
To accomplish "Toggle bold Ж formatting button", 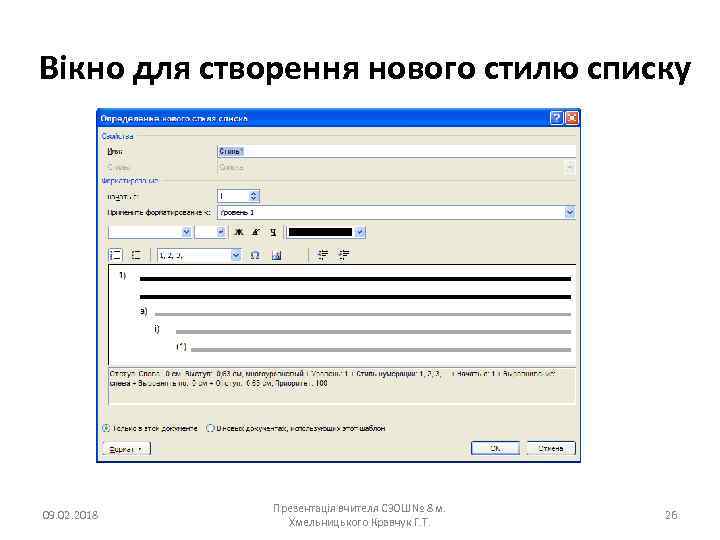I will 239,232.
